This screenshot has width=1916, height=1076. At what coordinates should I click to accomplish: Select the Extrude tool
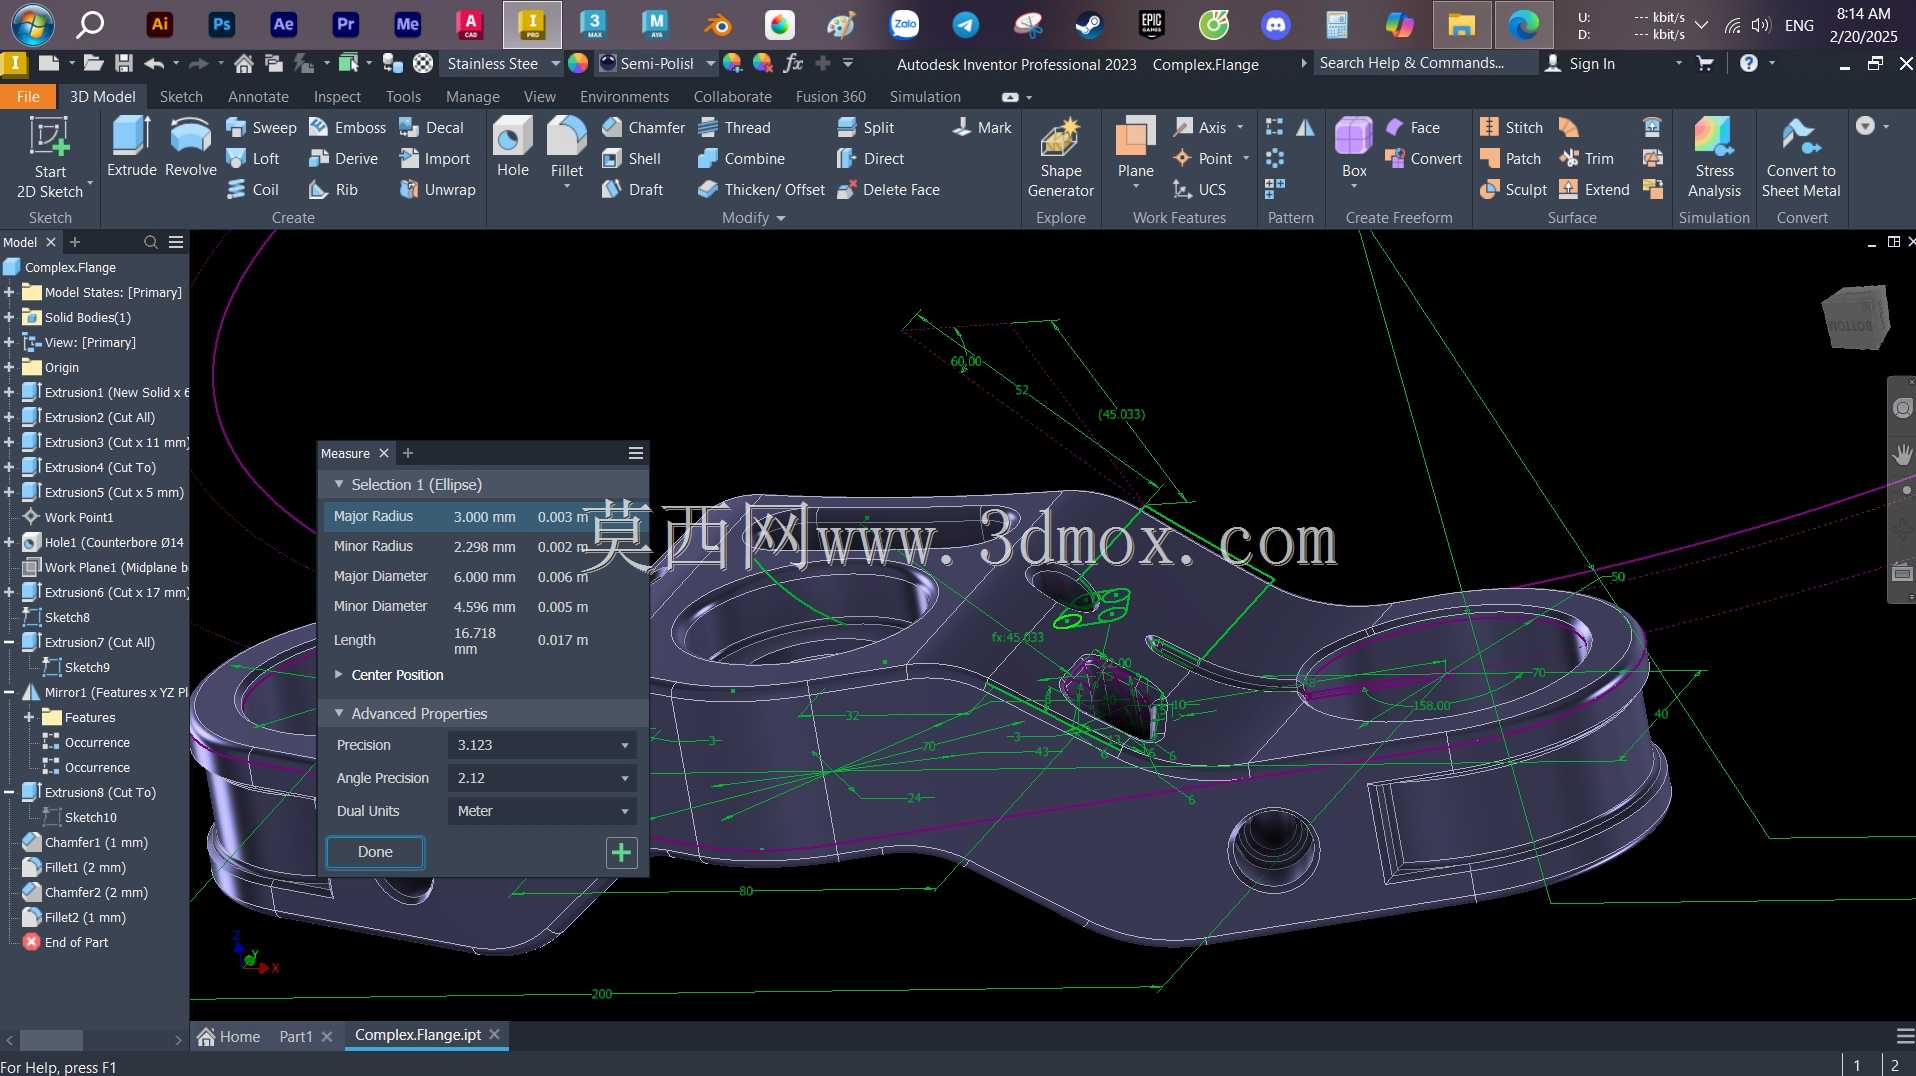coord(132,147)
